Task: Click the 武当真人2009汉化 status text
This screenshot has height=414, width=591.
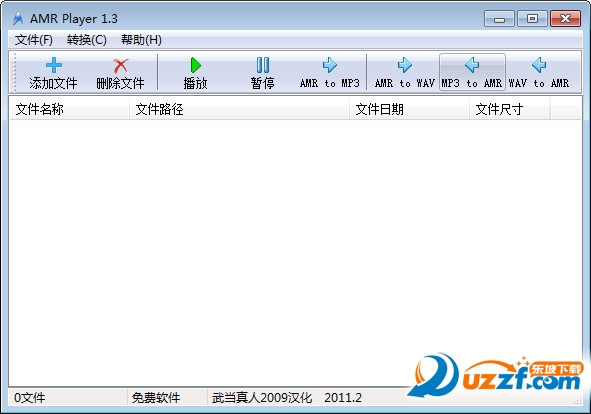Action: (262, 397)
